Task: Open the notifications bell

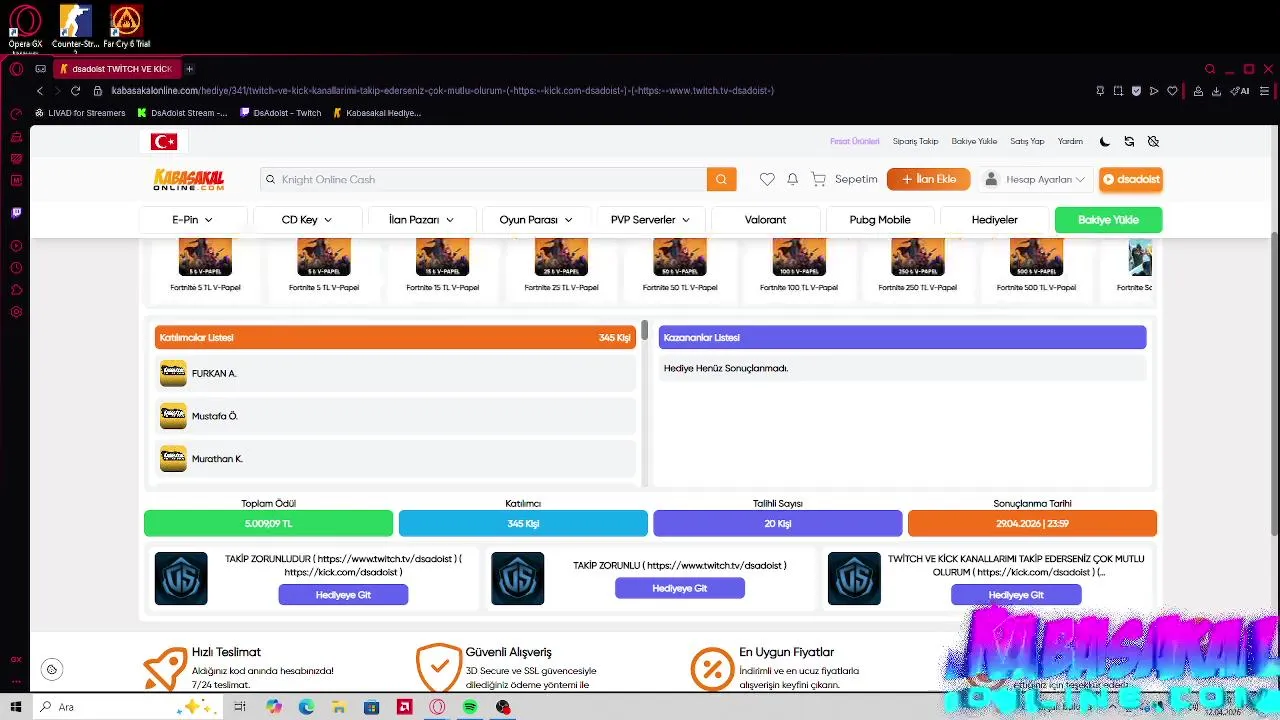Action: click(x=792, y=179)
